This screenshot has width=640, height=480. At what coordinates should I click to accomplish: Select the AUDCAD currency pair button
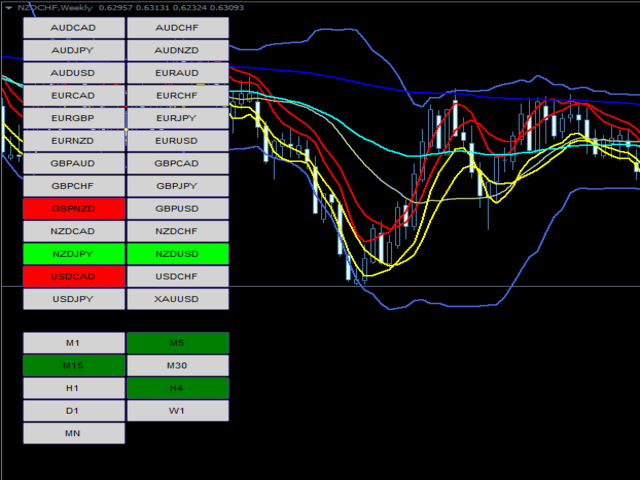(74, 28)
